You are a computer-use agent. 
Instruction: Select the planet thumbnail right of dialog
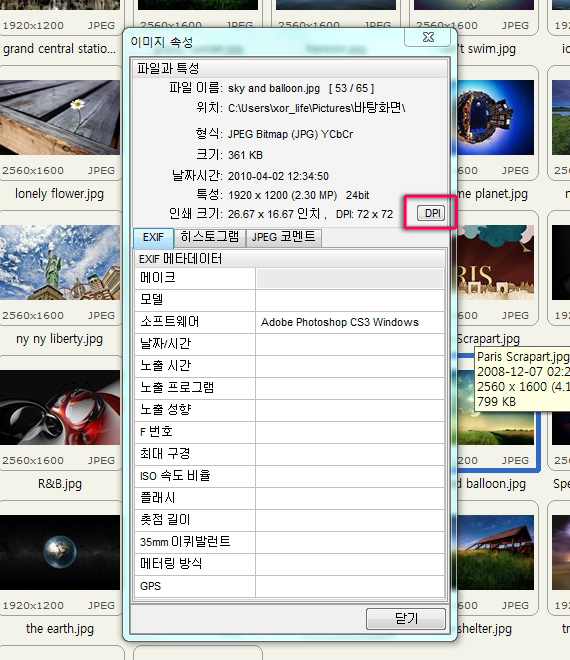coord(495,117)
